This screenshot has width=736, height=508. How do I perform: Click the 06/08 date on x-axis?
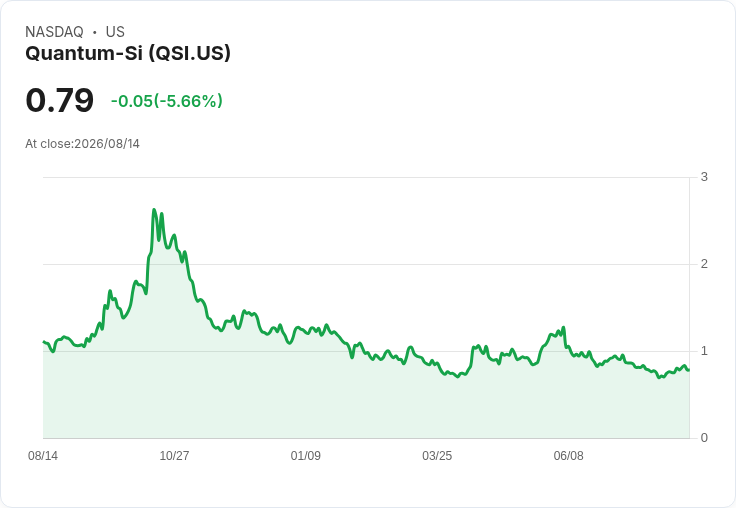(x=568, y=455)
